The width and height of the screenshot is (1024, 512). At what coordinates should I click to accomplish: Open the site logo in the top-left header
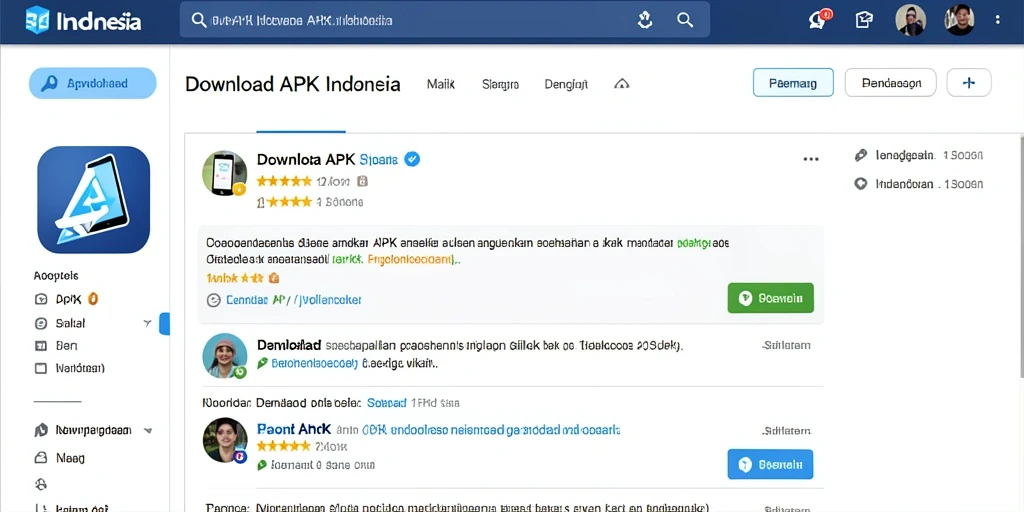(83, 20)
